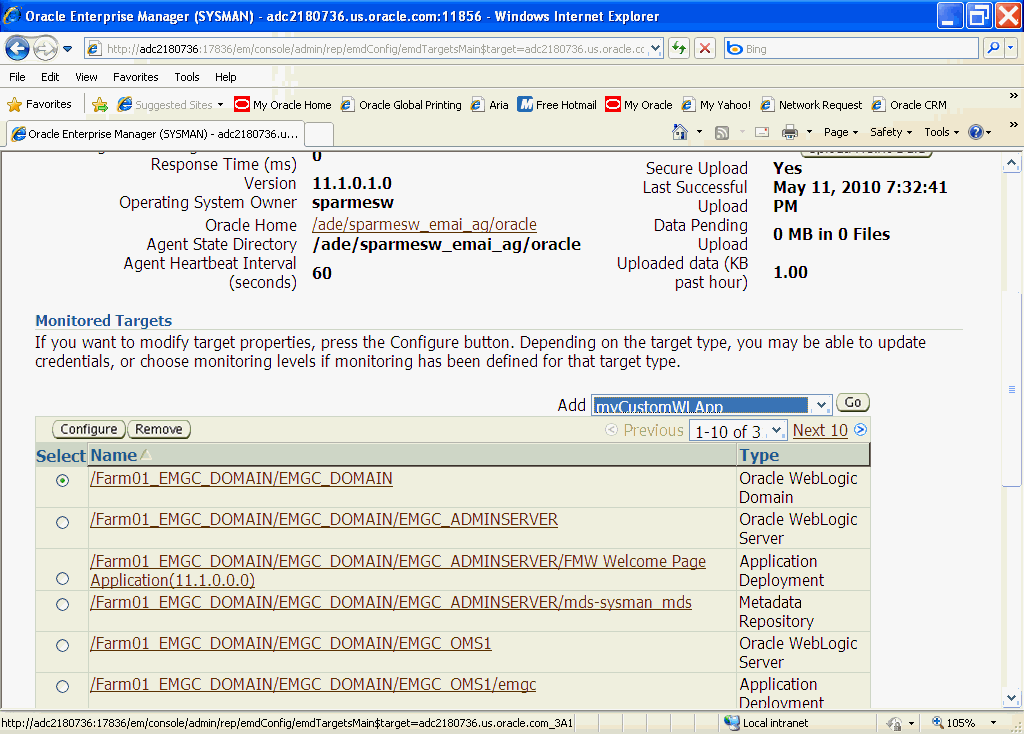
Task: Open the Aria bookmark
Action: pyautogui.click(x=490, y=104)
